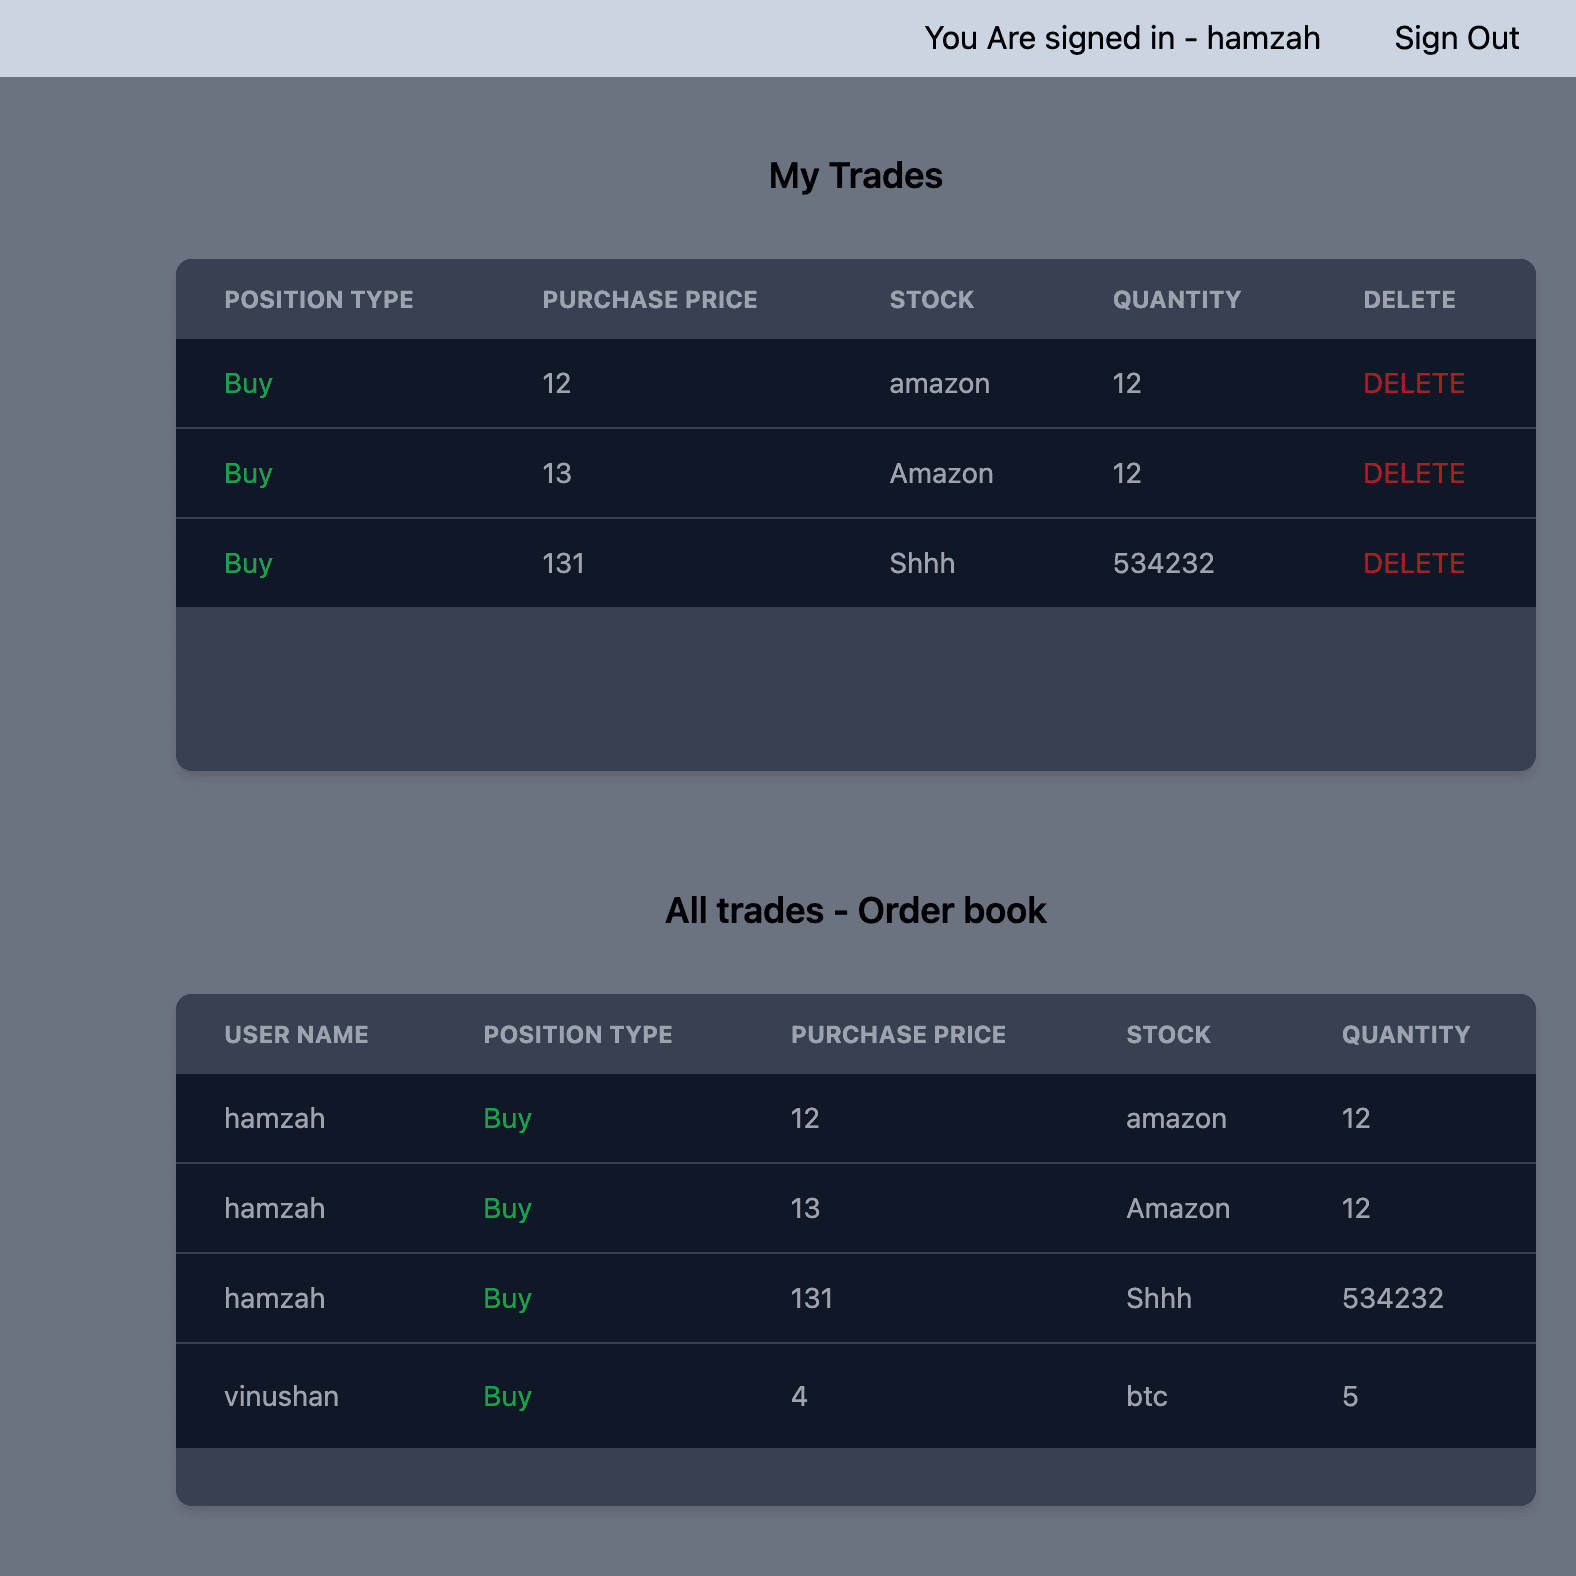
Task: Select purchase price 131 in My Trades
Action: pos(563,563)
